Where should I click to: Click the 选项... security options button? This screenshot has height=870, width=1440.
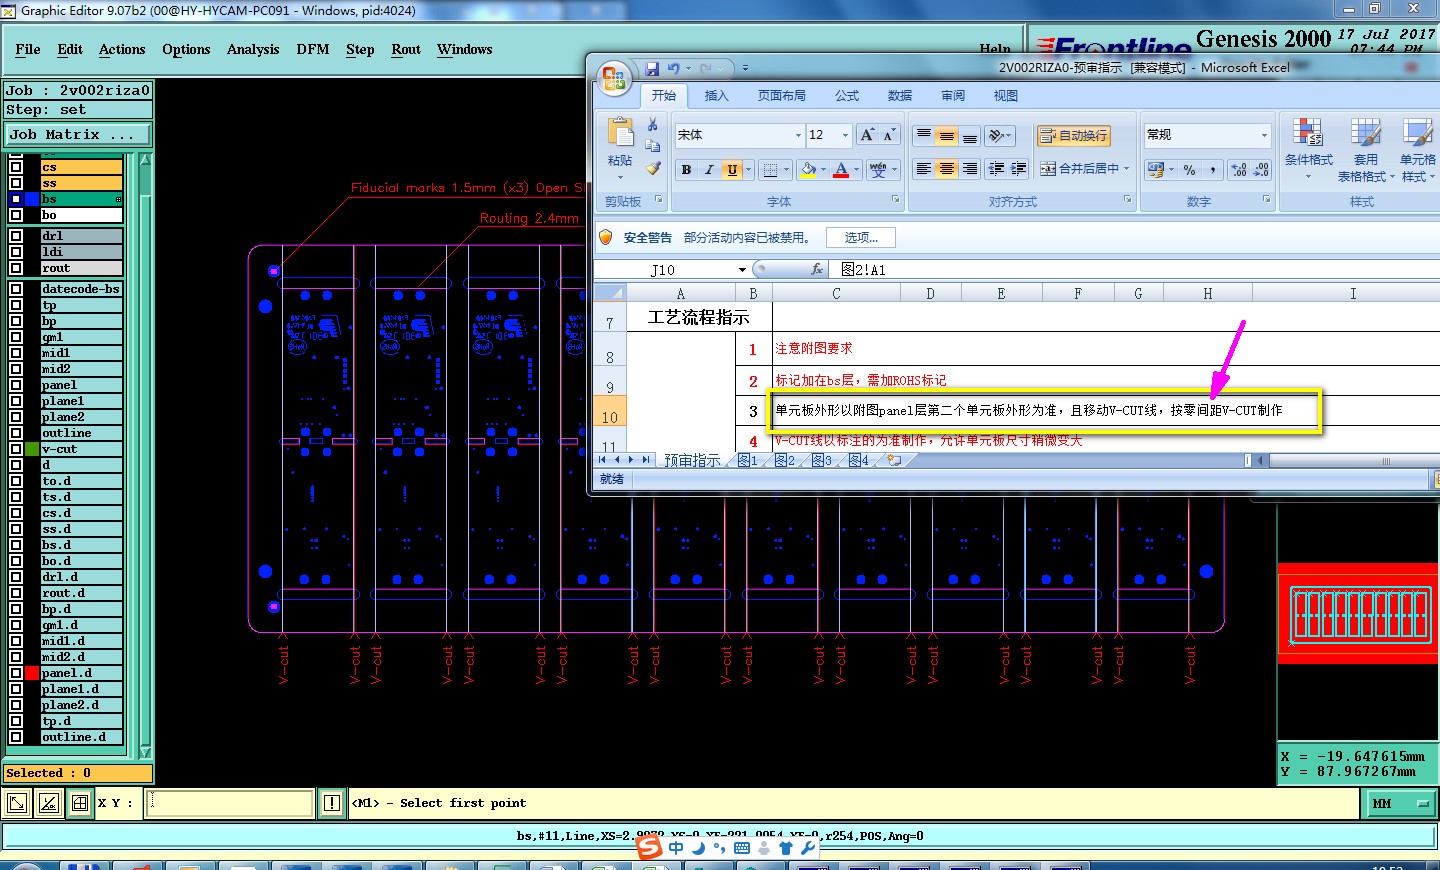pyautogui.click(x=860, y=238)
